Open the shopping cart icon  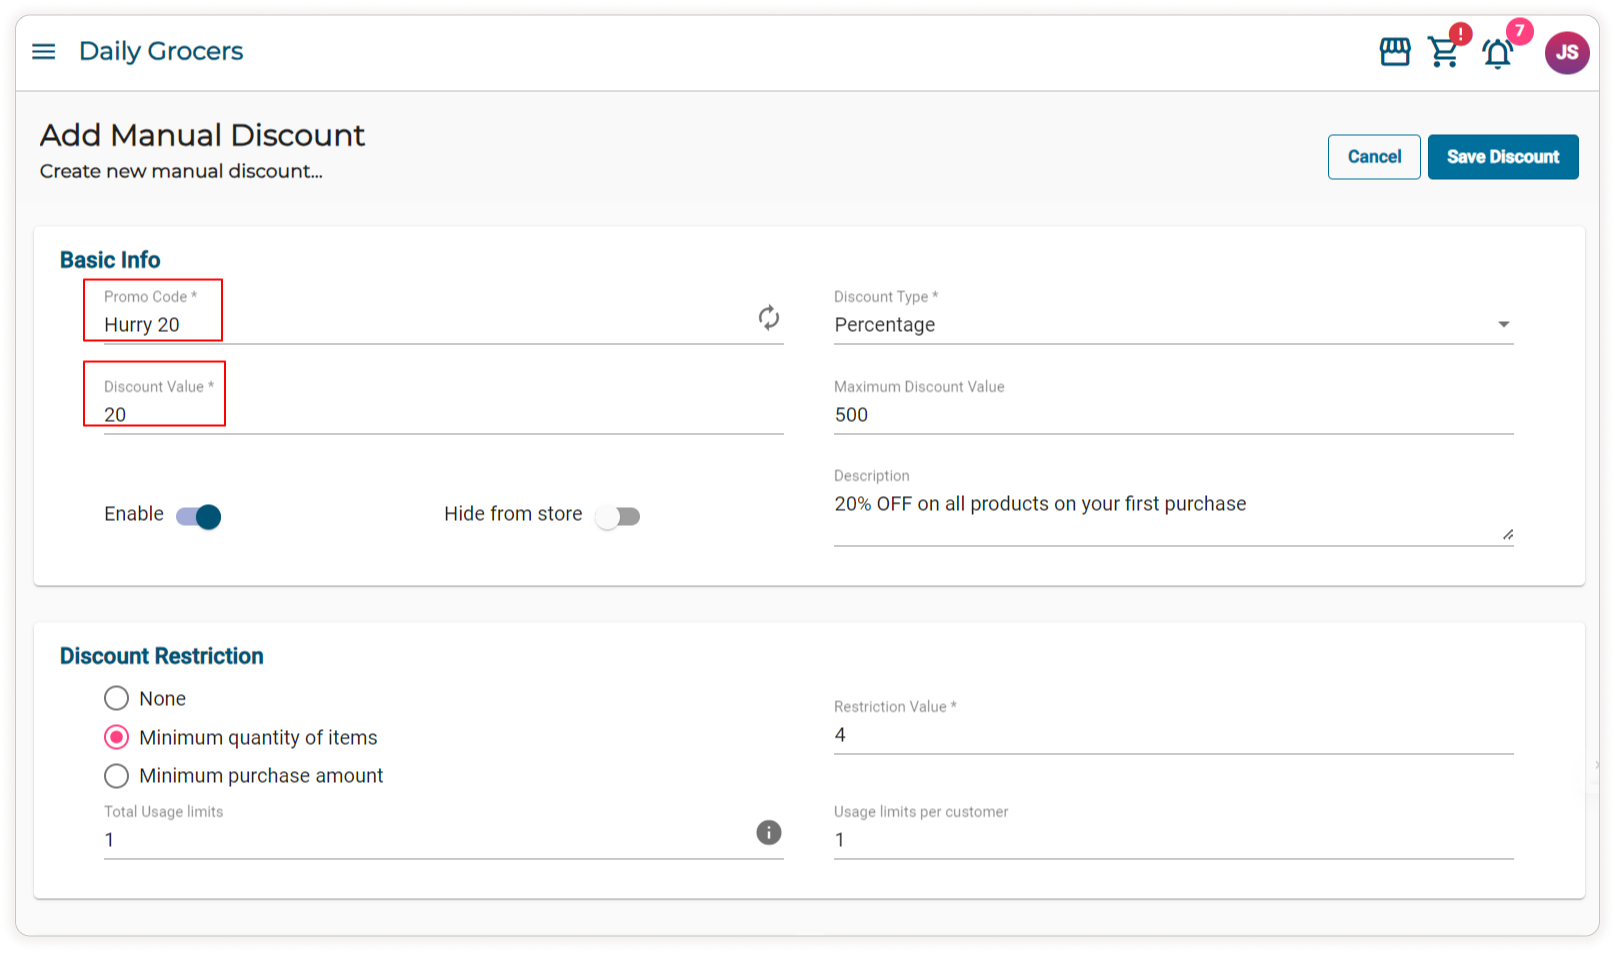click(x=1443, y=52)
